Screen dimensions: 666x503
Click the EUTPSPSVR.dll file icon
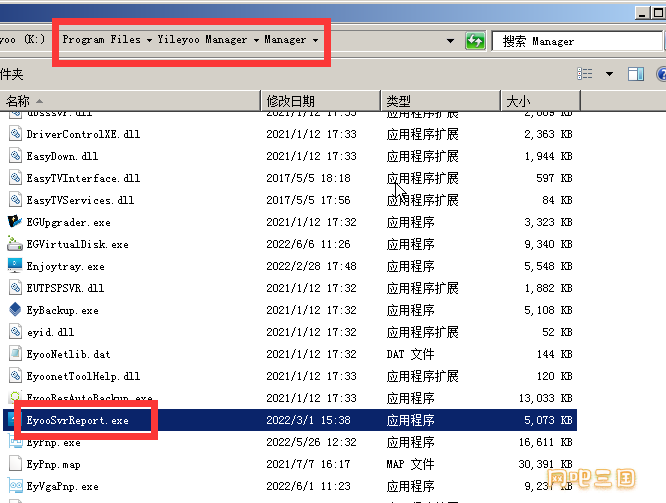coord(15,288)
